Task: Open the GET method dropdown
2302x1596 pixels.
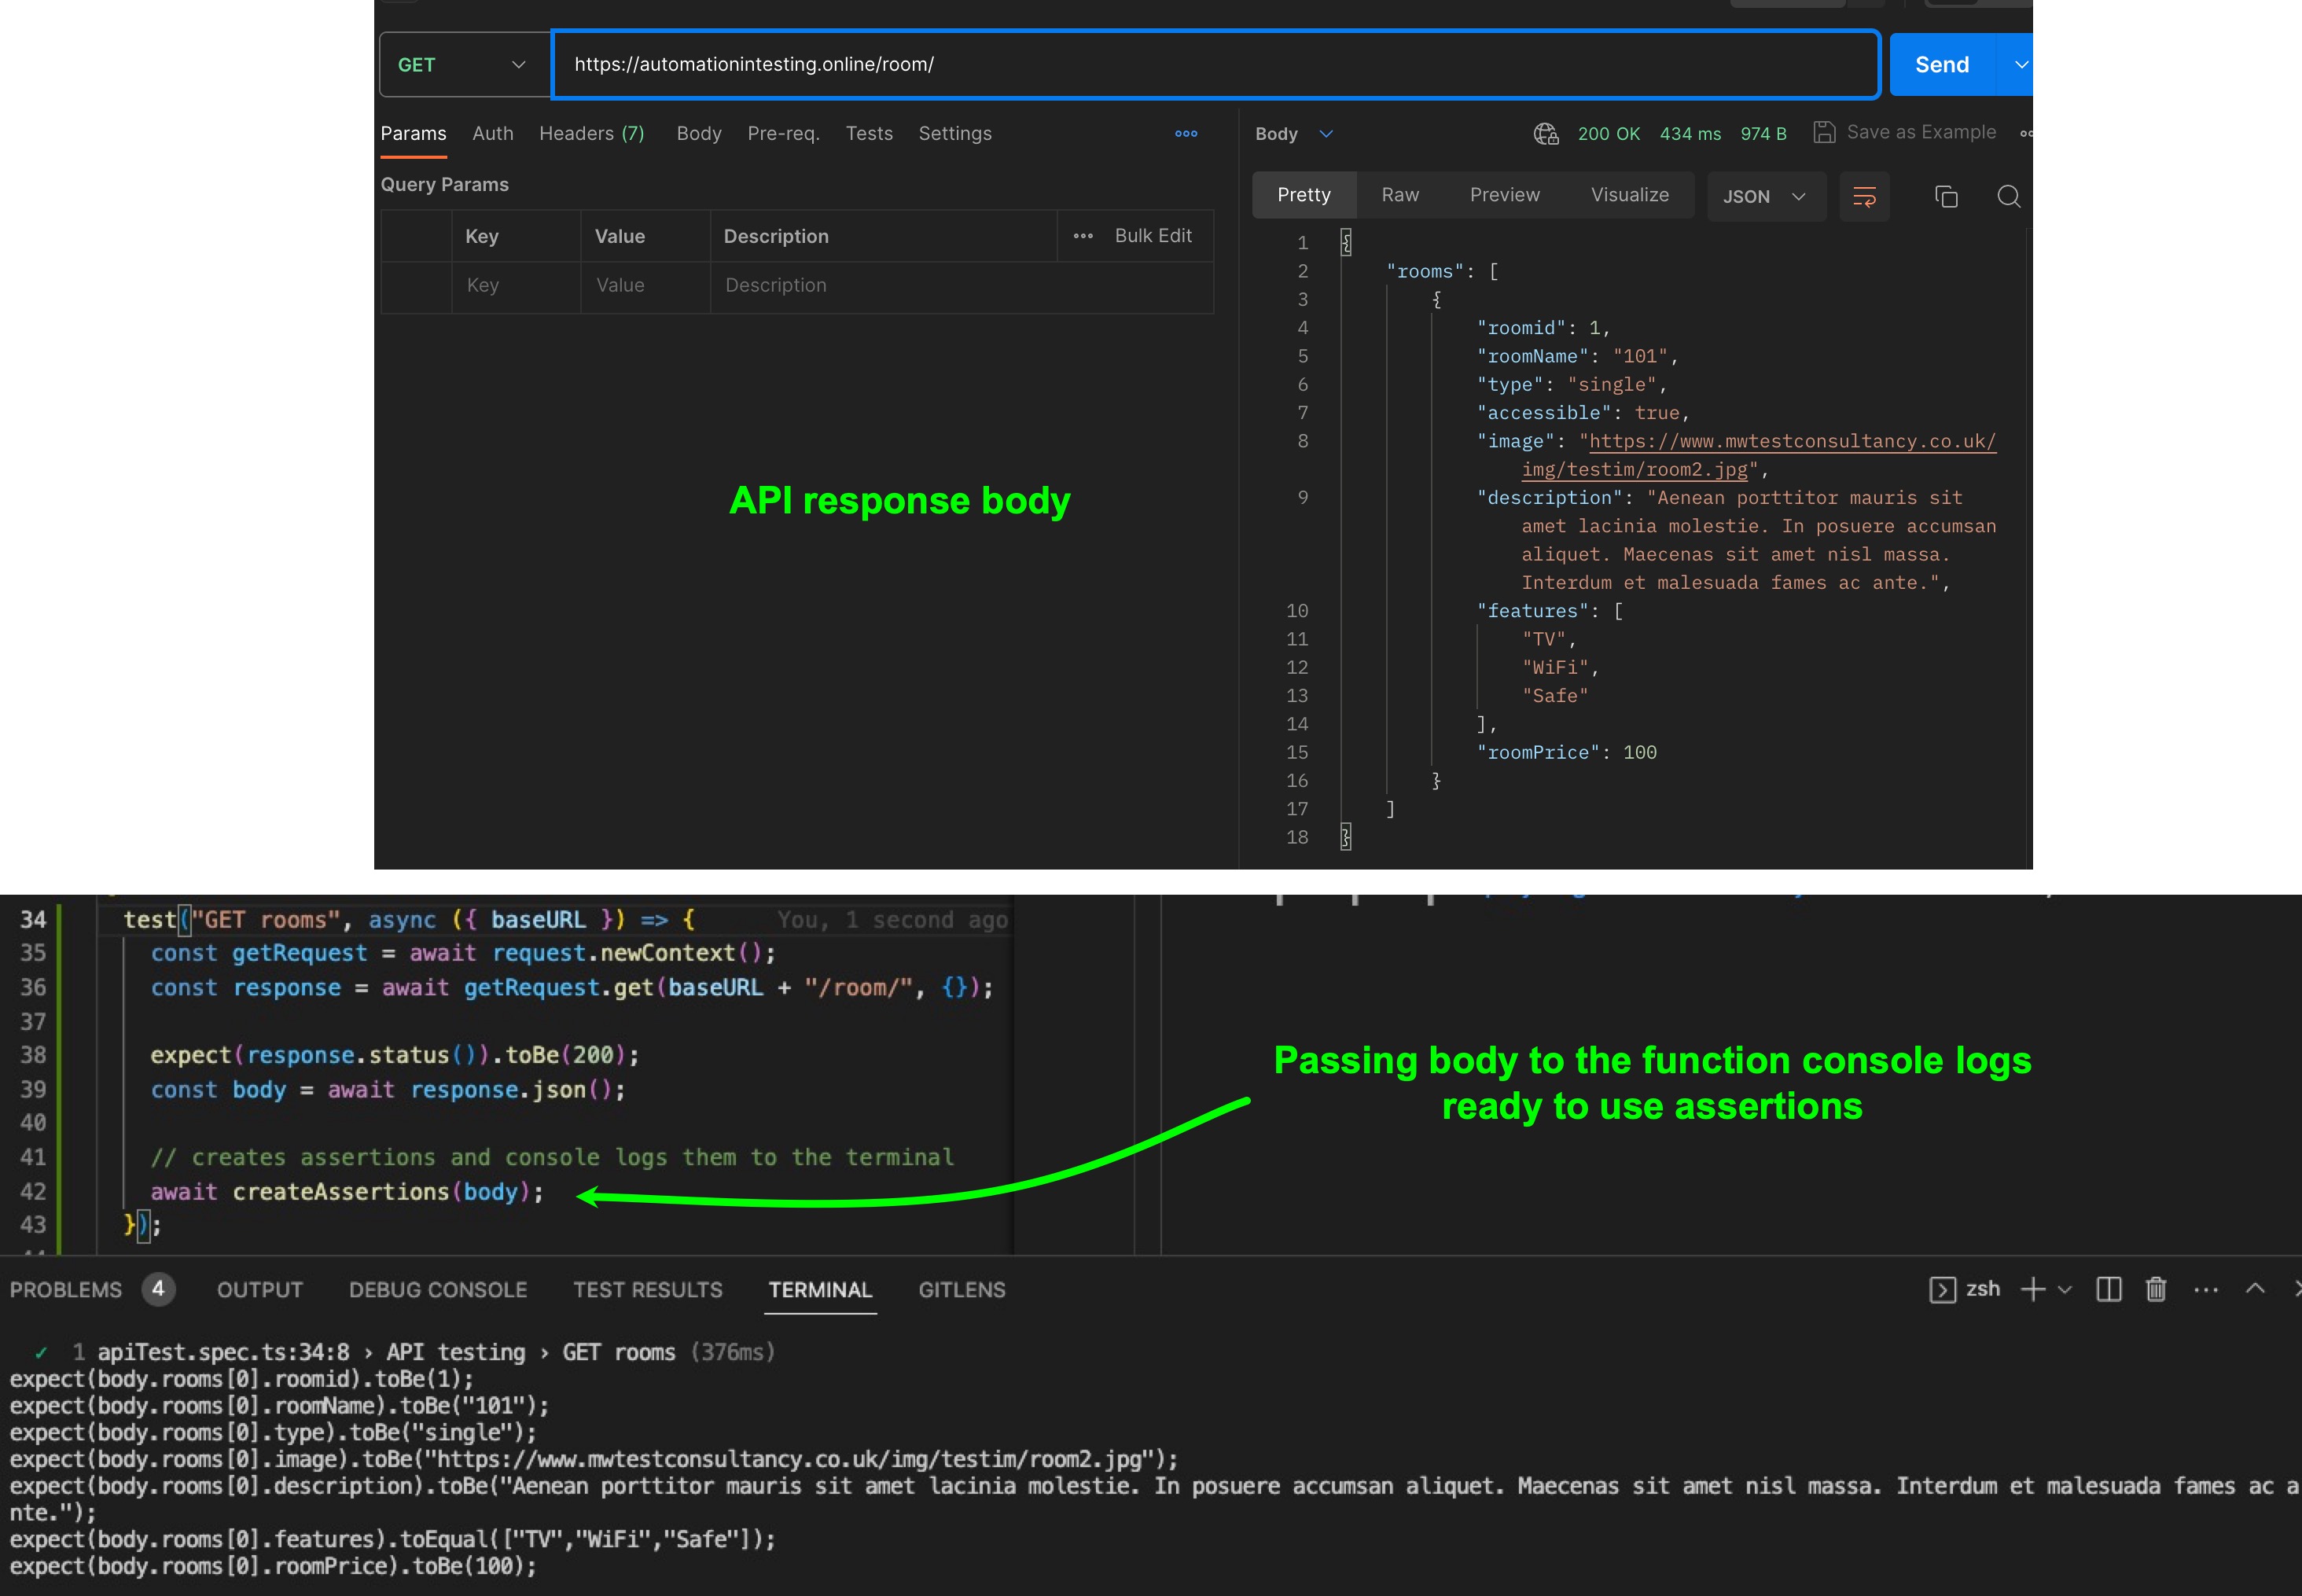Action: (464, 65)
